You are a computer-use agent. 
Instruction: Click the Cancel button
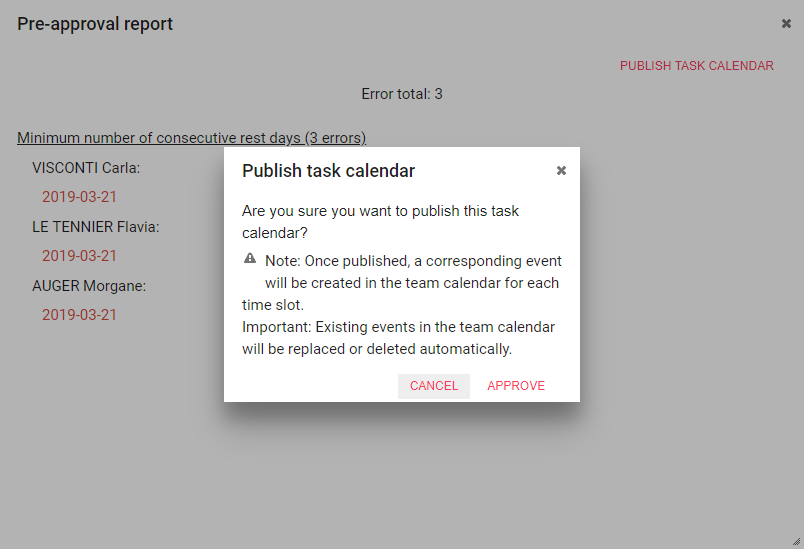tap(434, 386)
